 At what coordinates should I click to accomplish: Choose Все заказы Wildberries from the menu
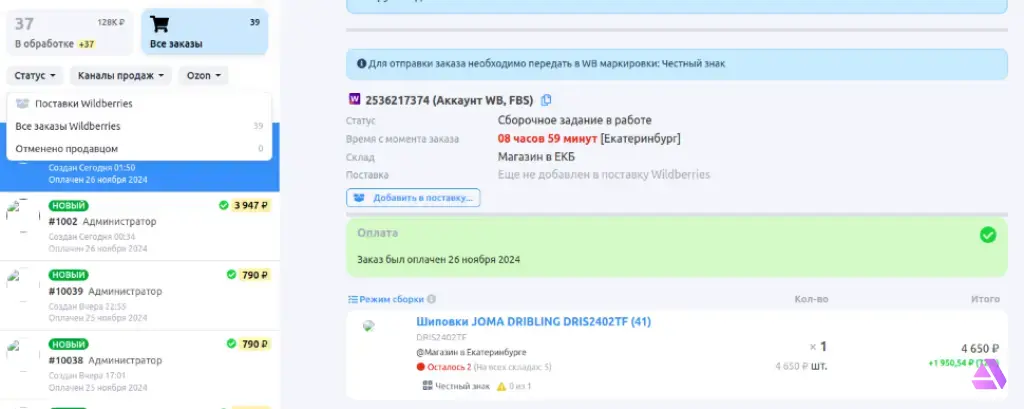click(139, 126)
